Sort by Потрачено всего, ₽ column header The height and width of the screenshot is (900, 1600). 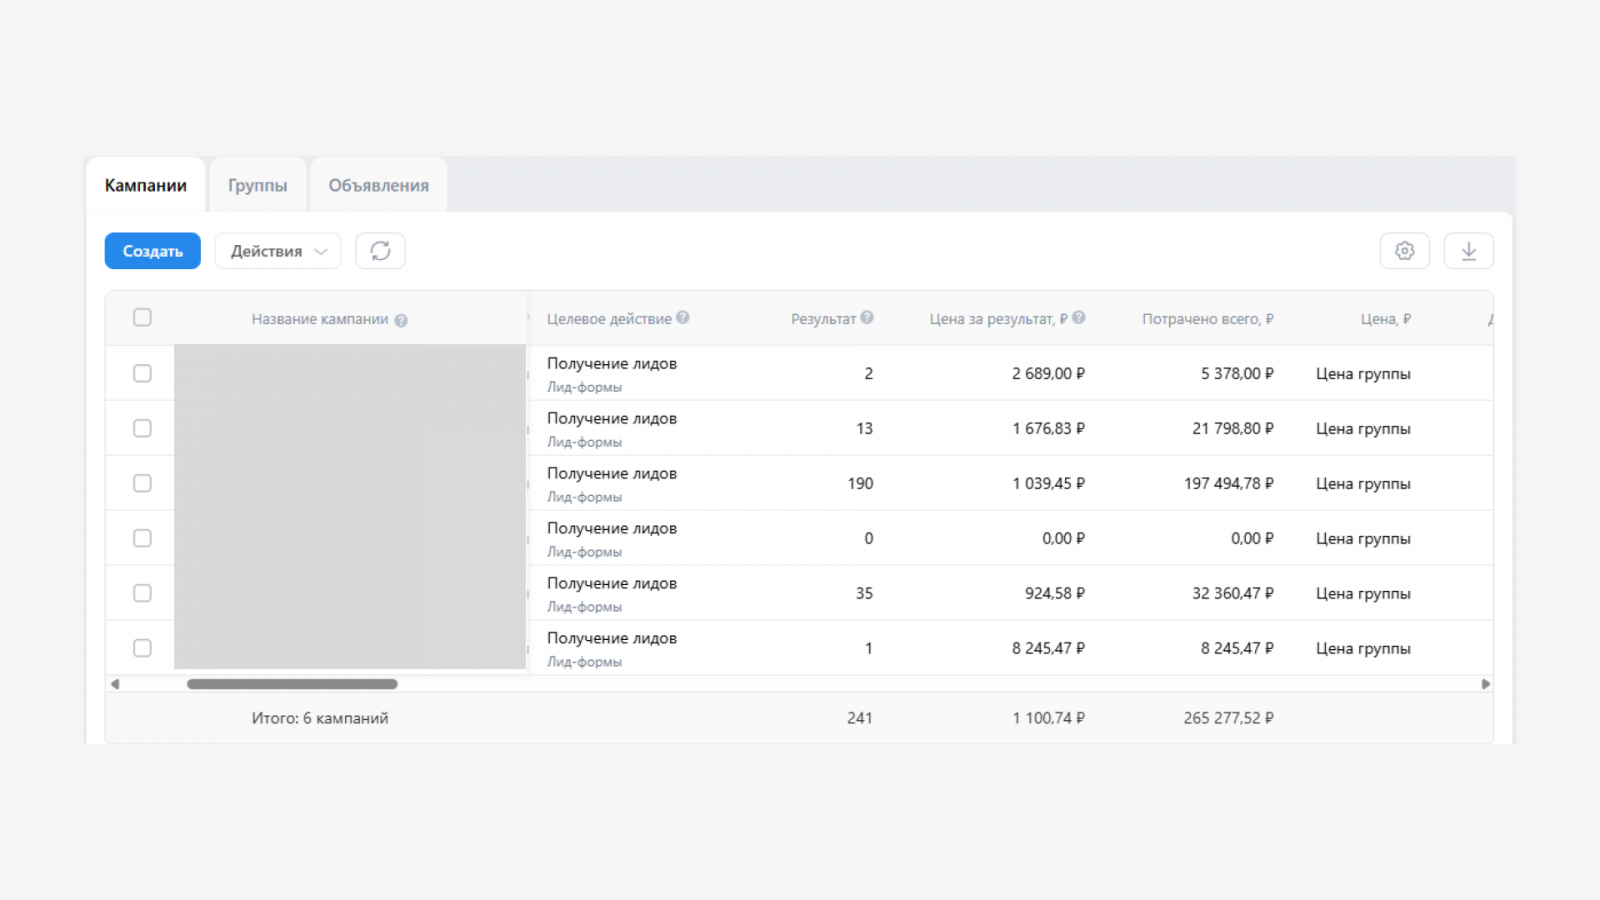click(x=1208, y=319)
